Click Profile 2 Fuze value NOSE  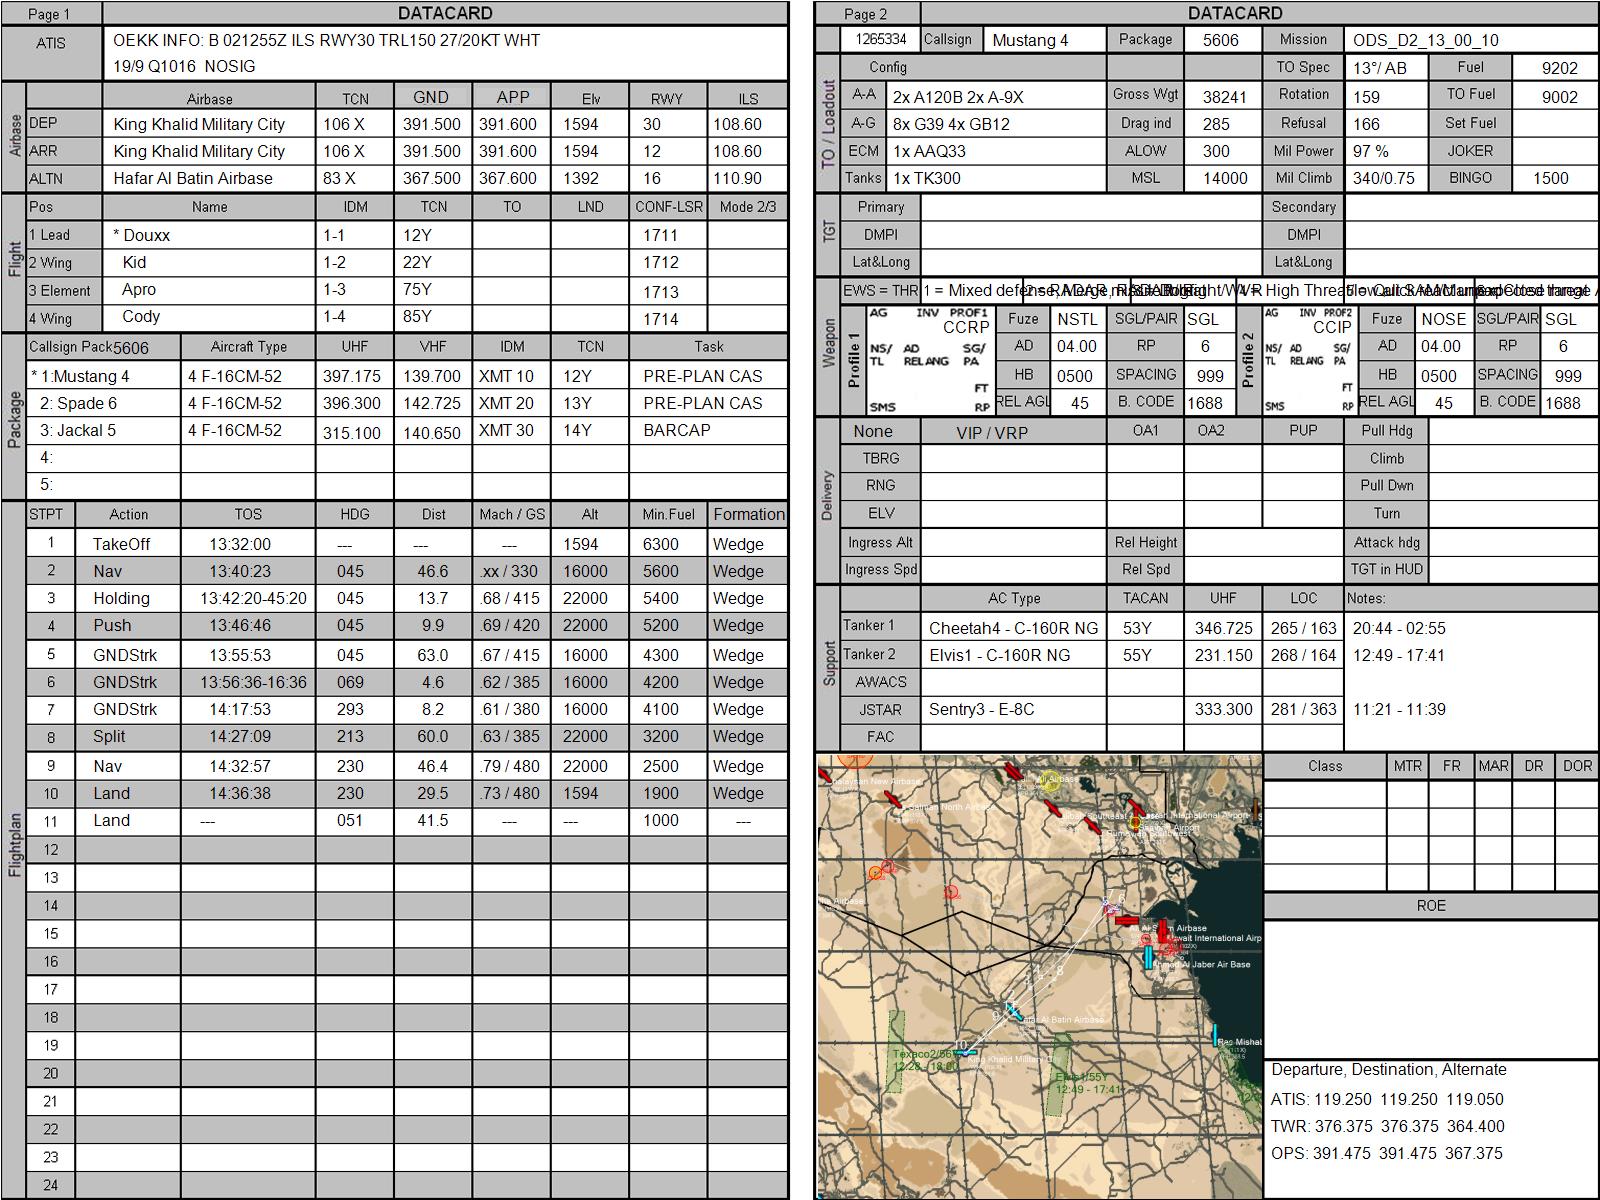tap(1443, 319)
